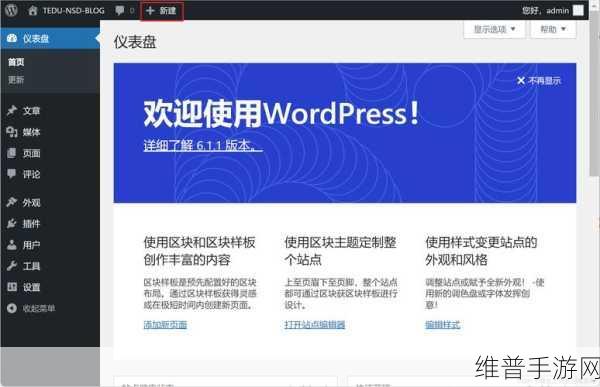Select the 更新 submenu item

(x=16, y=80)
